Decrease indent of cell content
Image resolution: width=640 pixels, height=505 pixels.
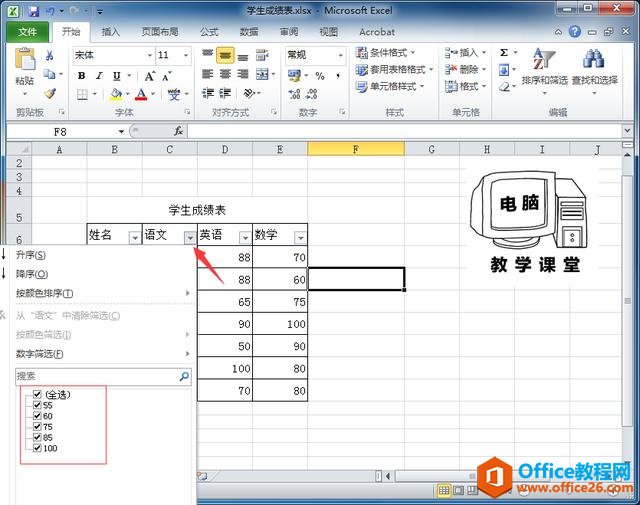click(x=207, y=93)
